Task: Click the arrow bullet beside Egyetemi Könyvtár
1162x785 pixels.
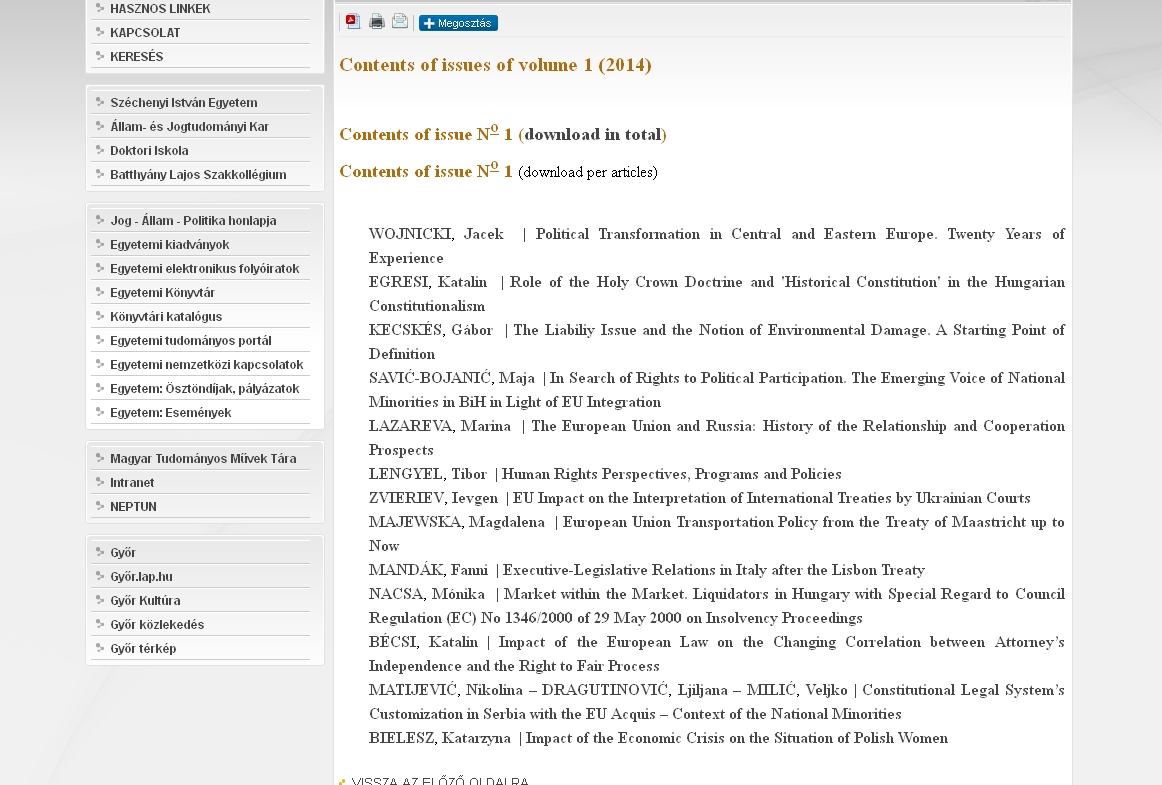Action: 100,291
